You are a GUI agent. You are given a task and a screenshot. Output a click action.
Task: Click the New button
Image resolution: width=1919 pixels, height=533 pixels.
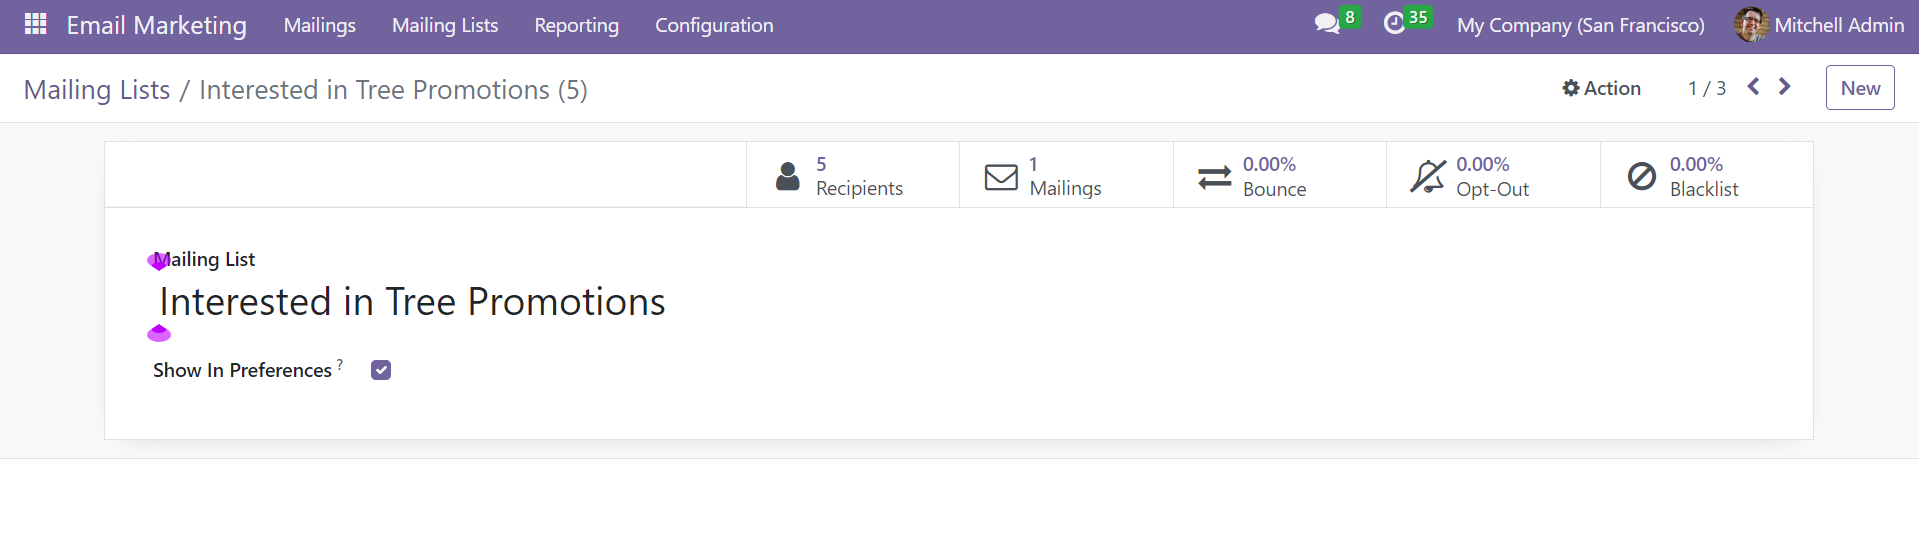(1860, 88)
